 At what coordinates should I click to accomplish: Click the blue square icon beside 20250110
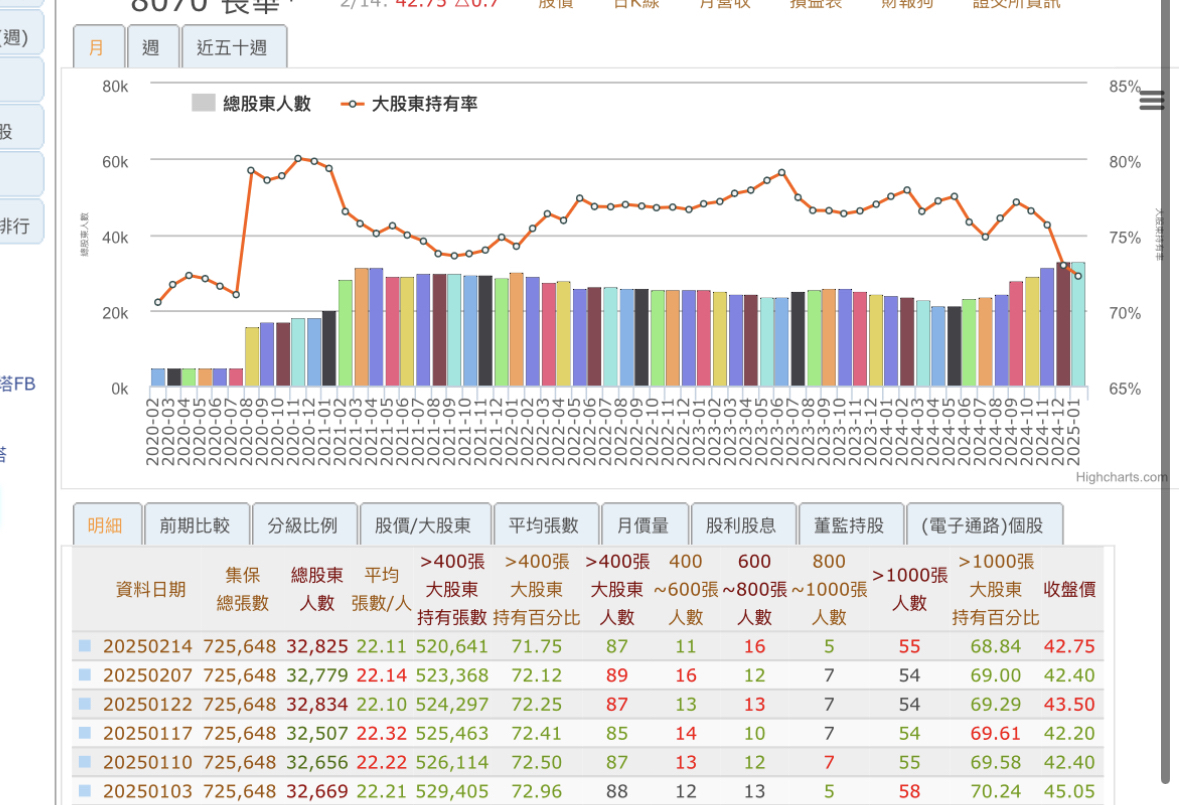pos(85,762)
